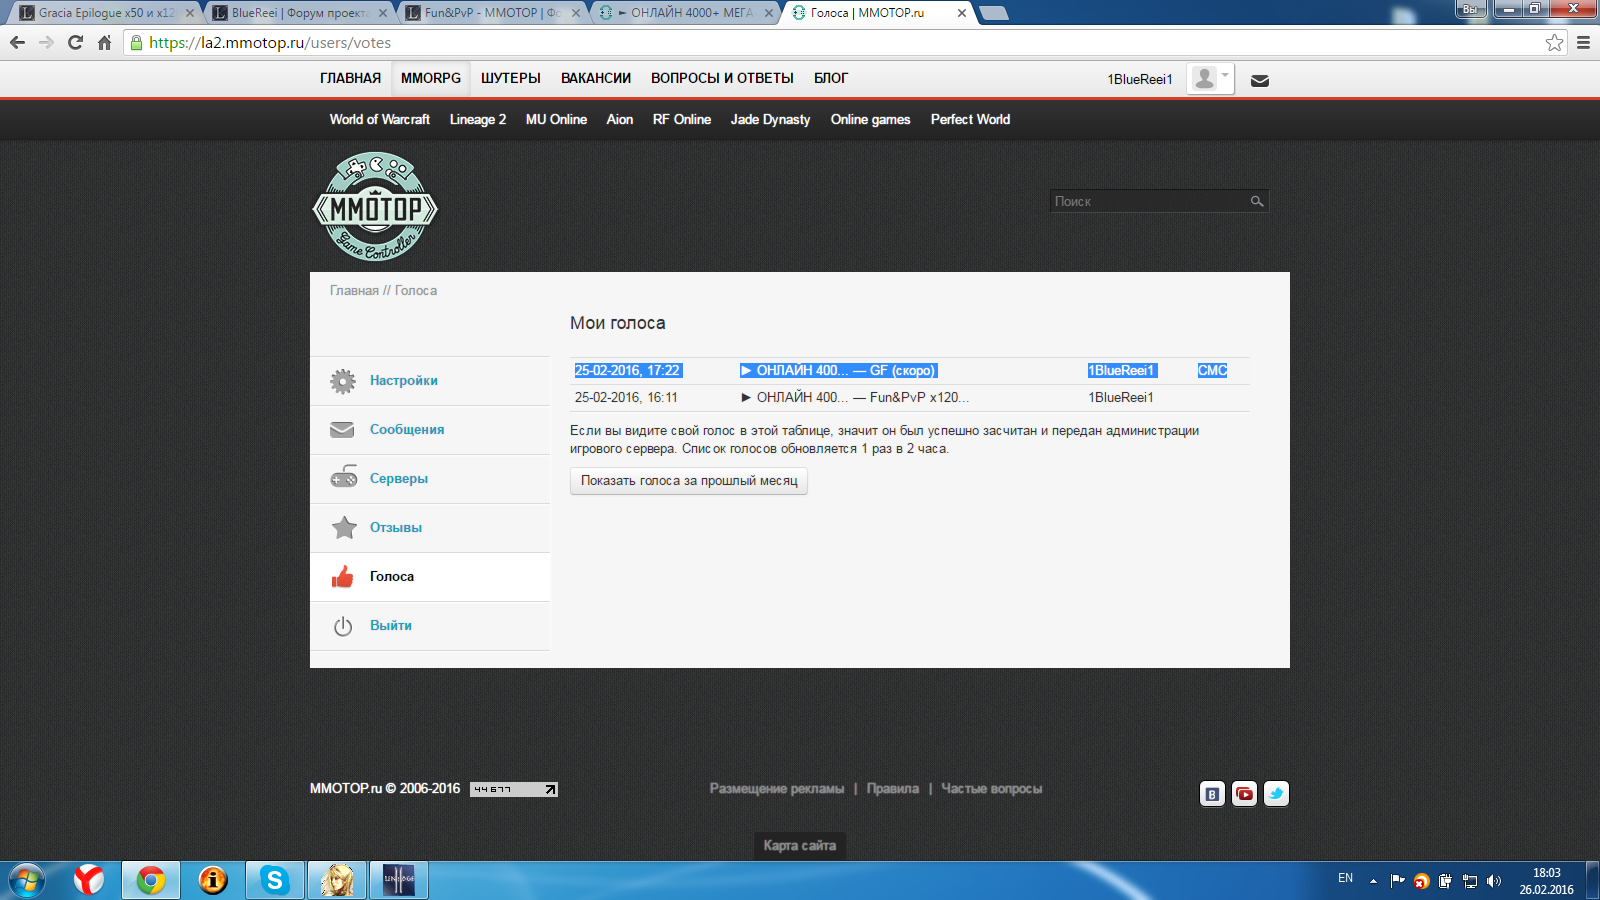Reload the page with refresh icon
Image resolution: width=1600 pixels, height=900 pixels.
pos(75,43)
